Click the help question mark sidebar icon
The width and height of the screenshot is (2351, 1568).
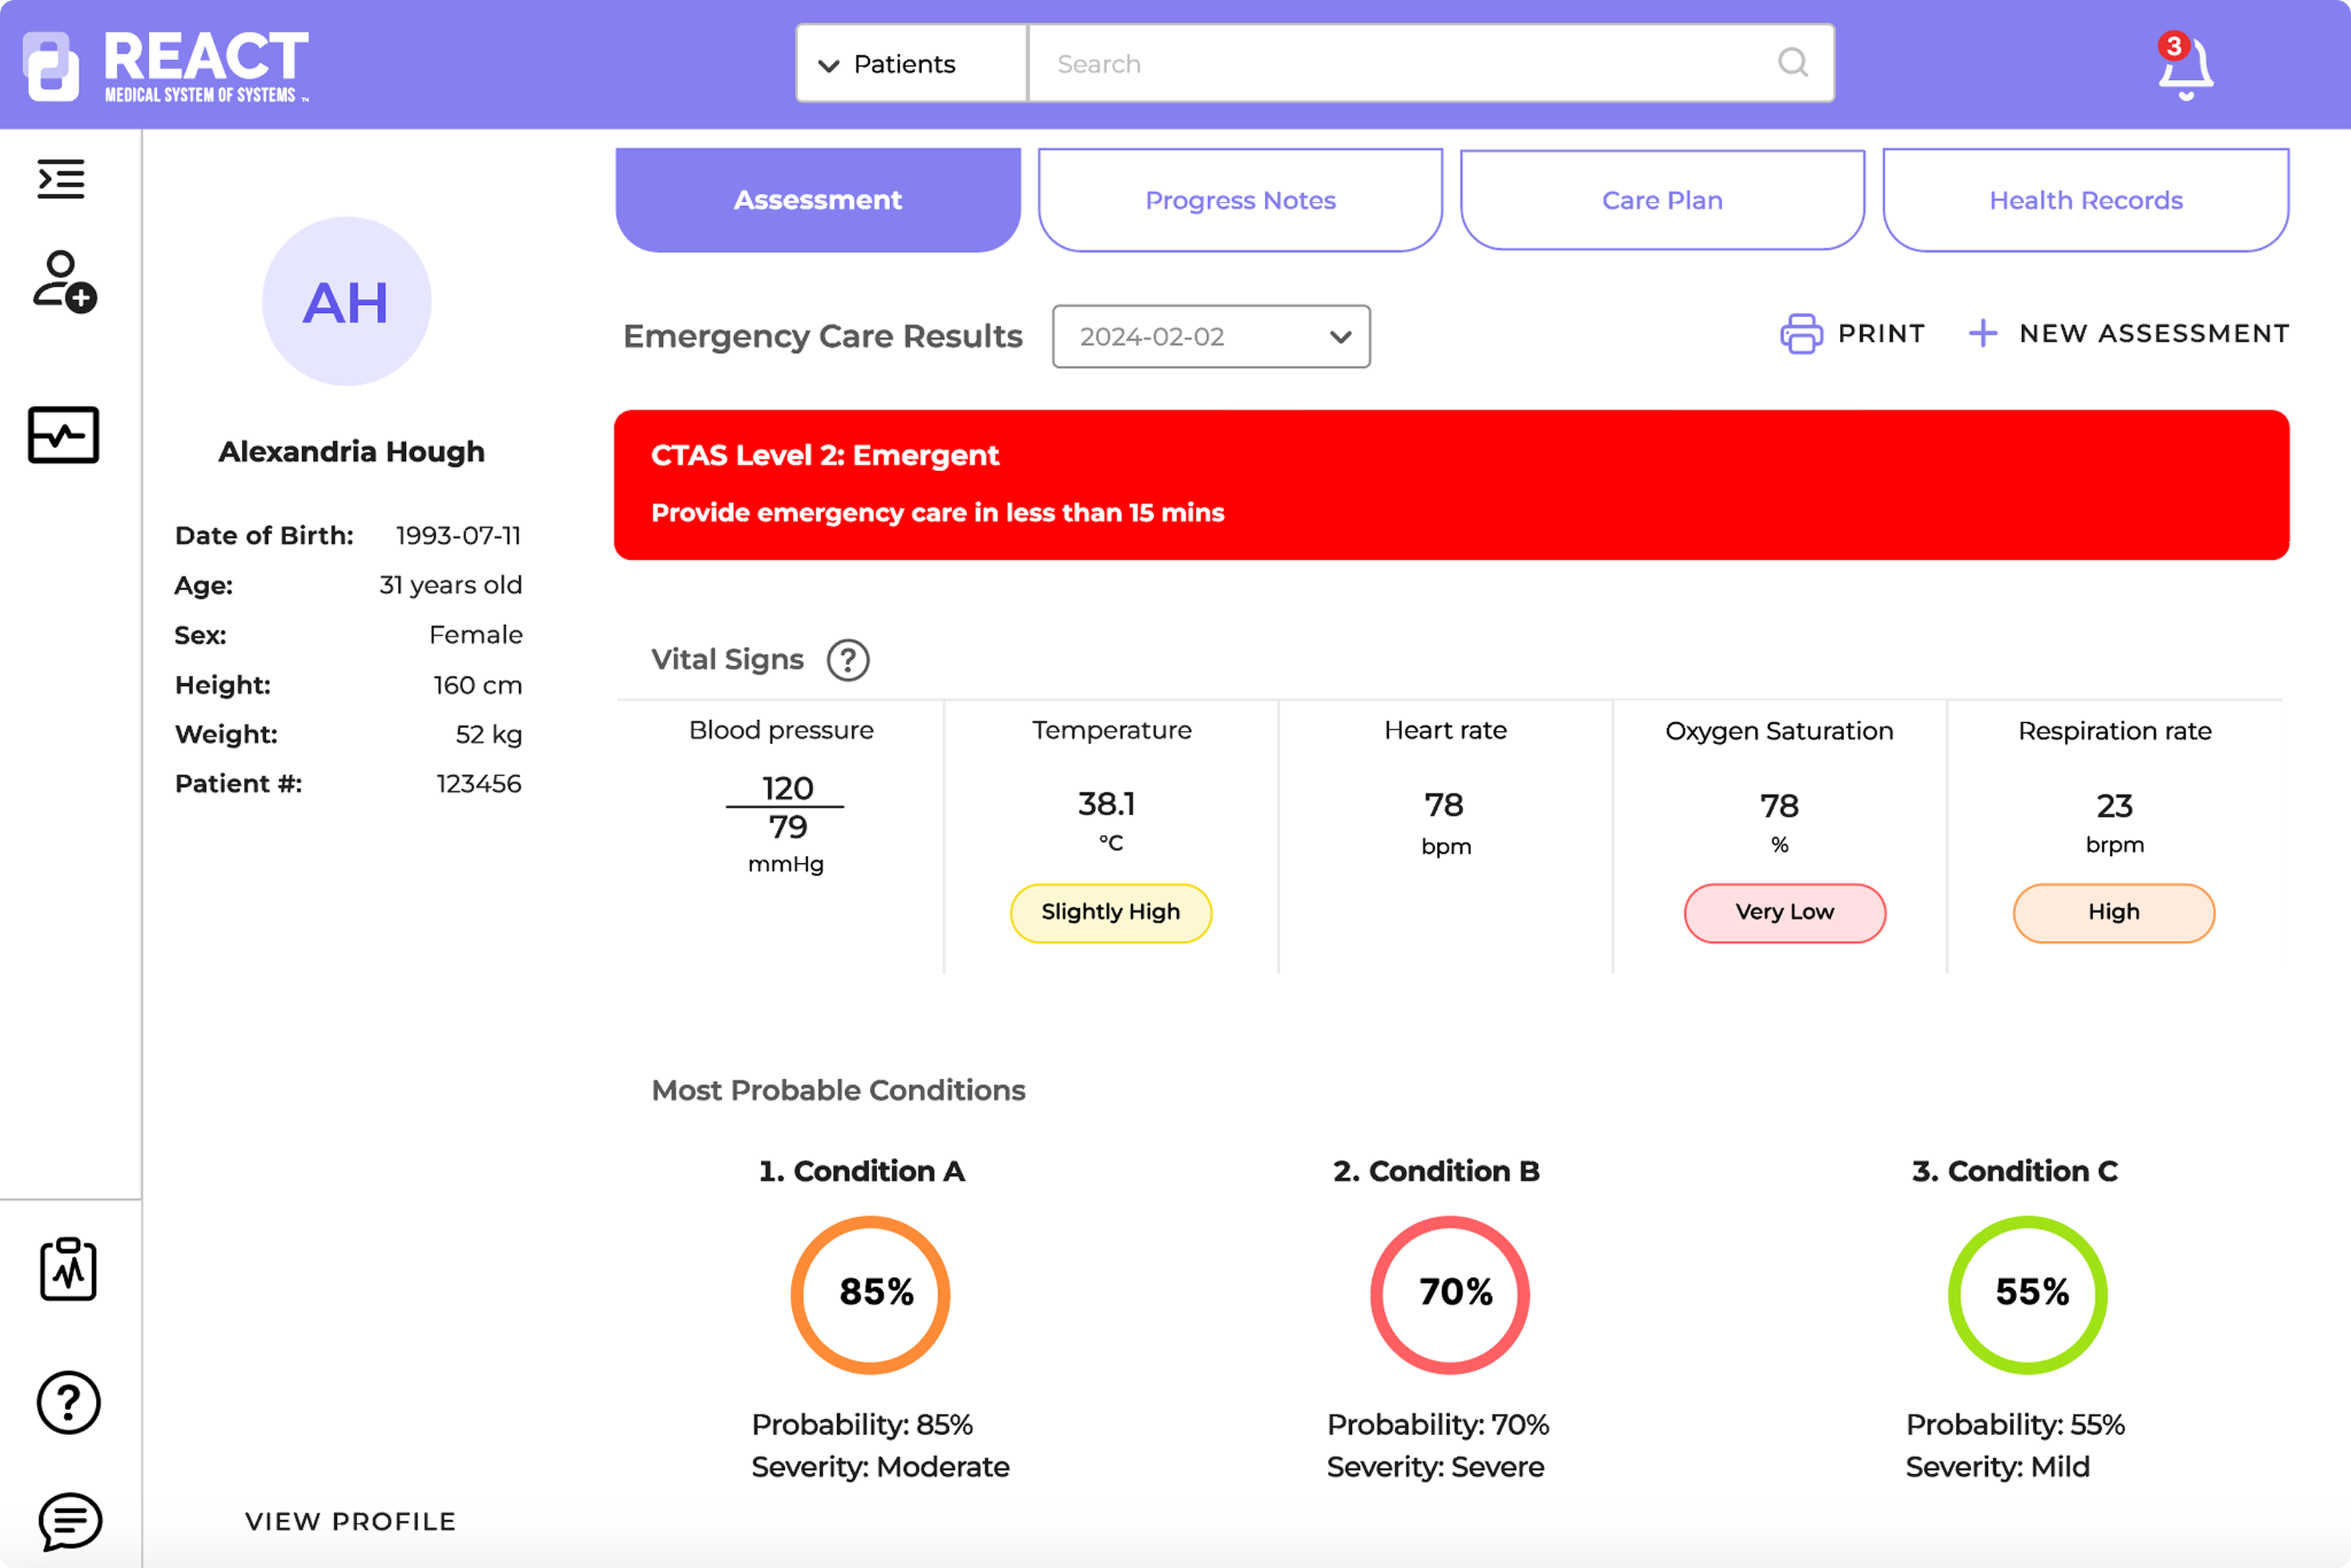[68, 1402]
